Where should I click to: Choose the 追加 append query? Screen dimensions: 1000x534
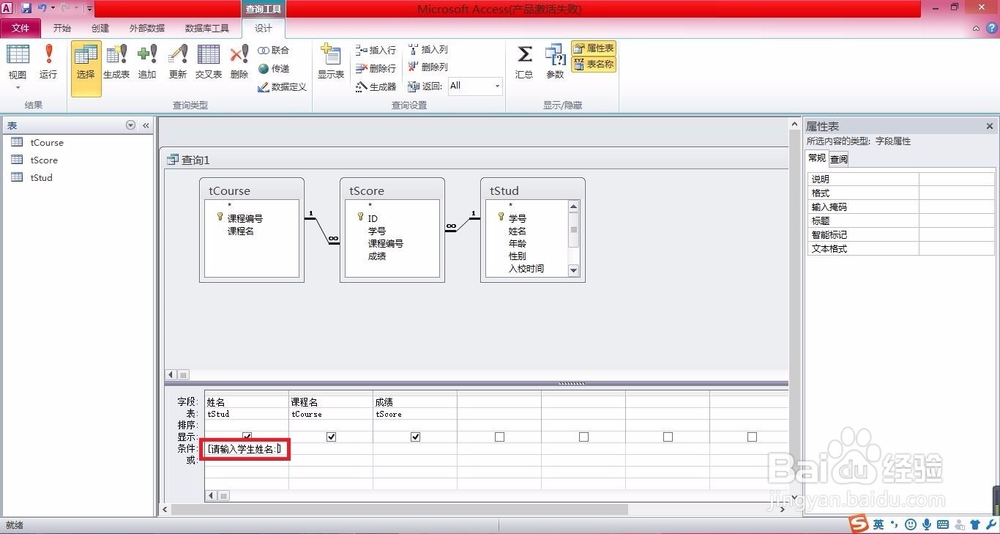[x=147, y=62]
